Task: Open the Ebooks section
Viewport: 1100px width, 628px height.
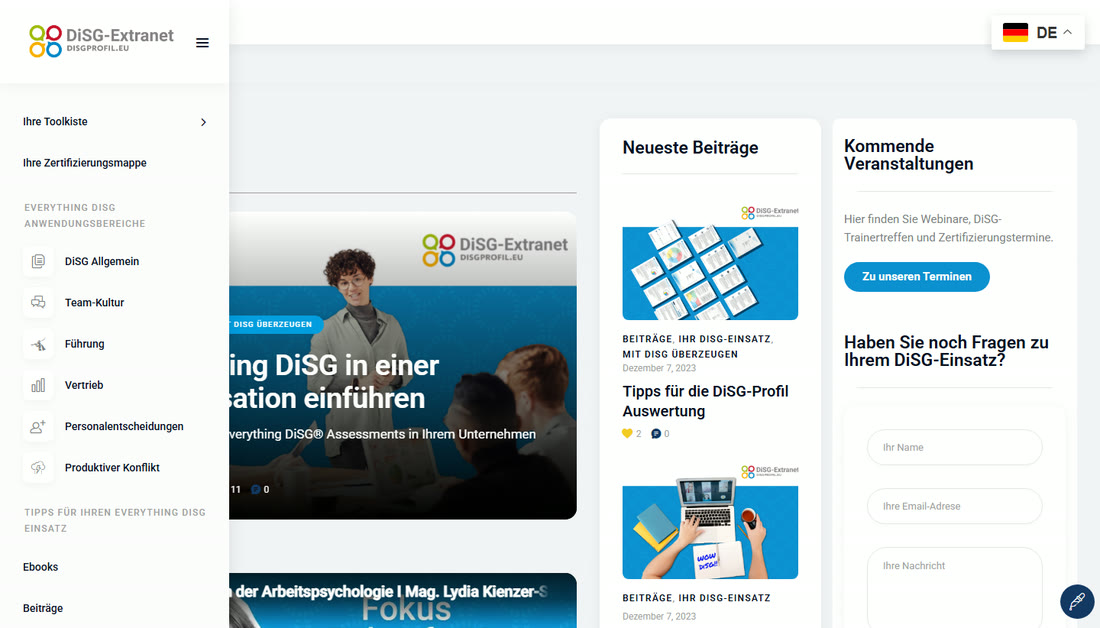Action: [41, 567]
